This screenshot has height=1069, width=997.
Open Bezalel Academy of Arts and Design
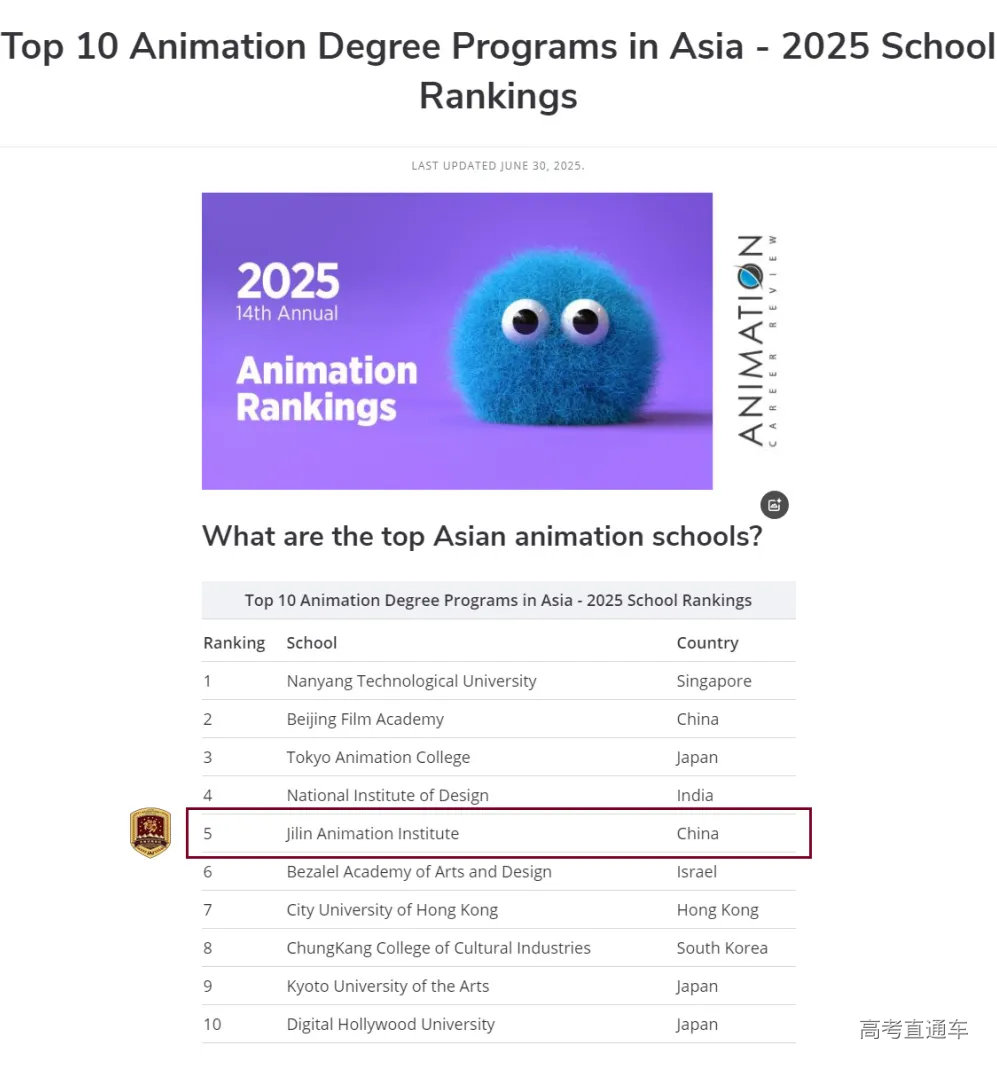pos(419,871)
